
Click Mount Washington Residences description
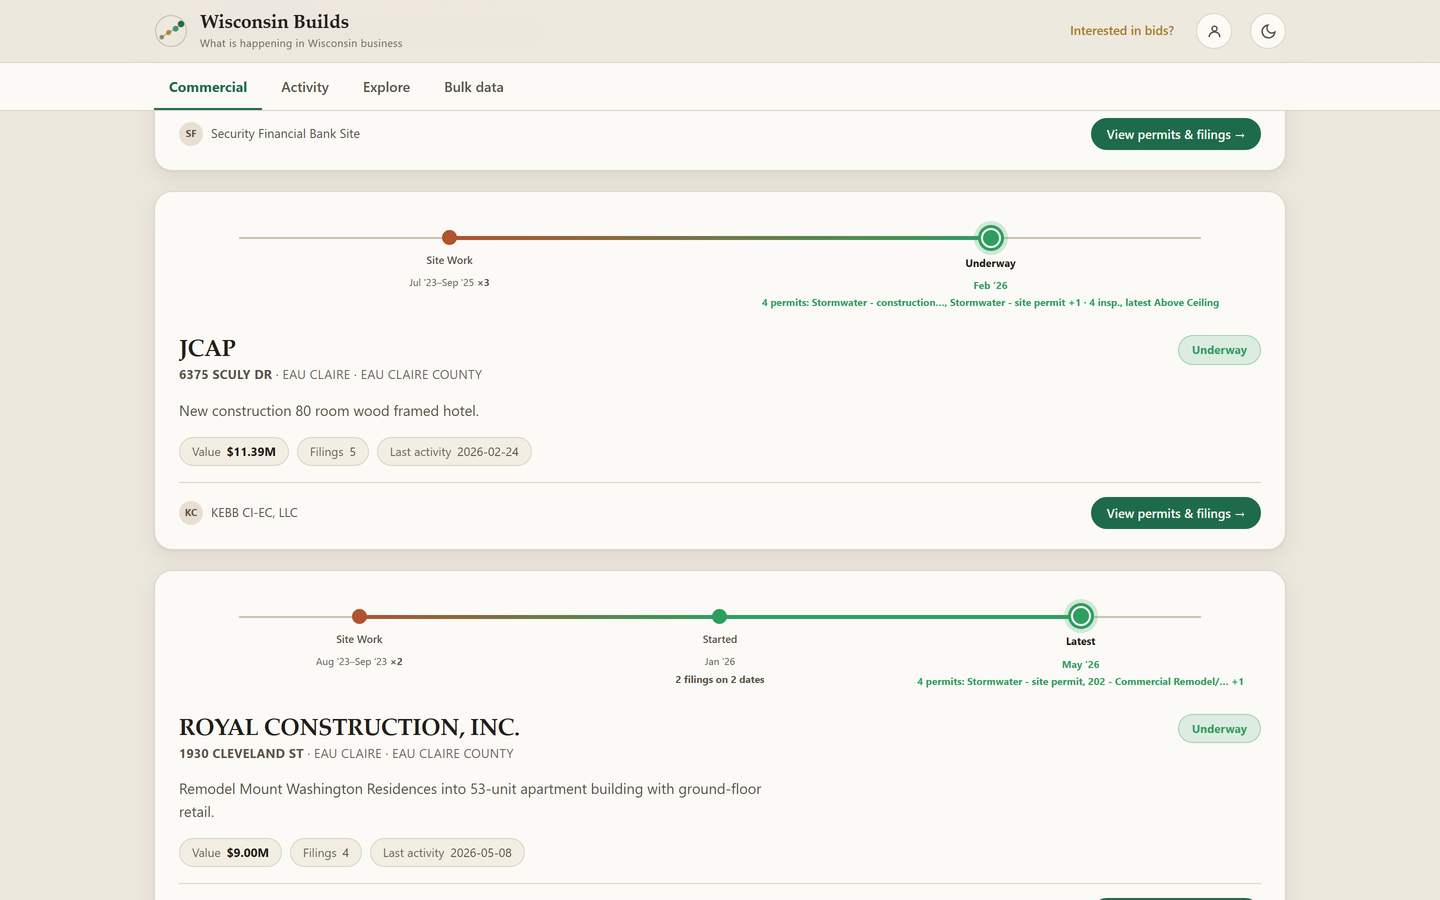tap(470, 800)
